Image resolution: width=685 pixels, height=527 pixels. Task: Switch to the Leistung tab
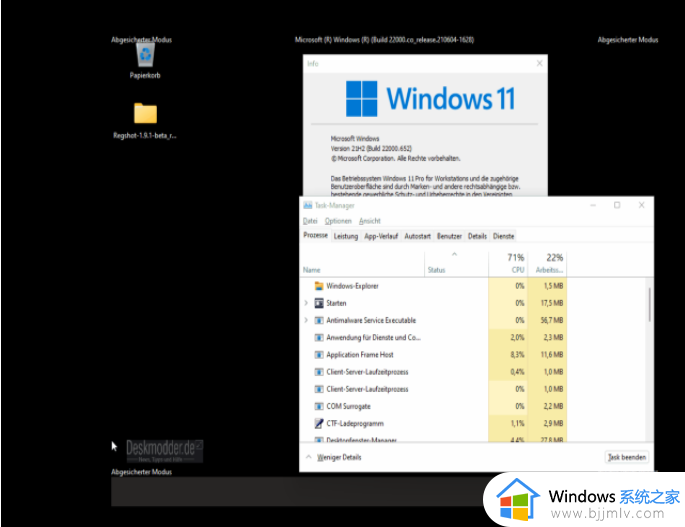tap(346, 236)
